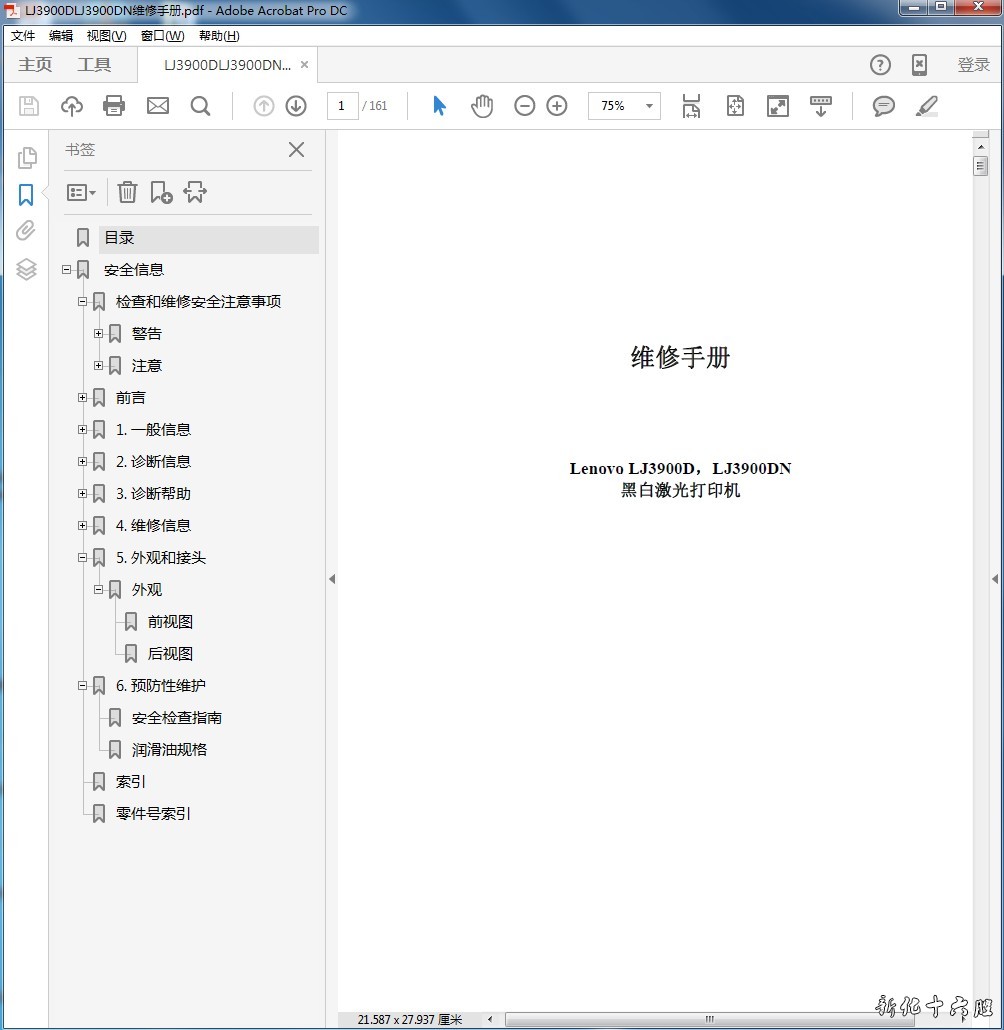
Task: Click the Zoom in plus button
Action: 557,106
